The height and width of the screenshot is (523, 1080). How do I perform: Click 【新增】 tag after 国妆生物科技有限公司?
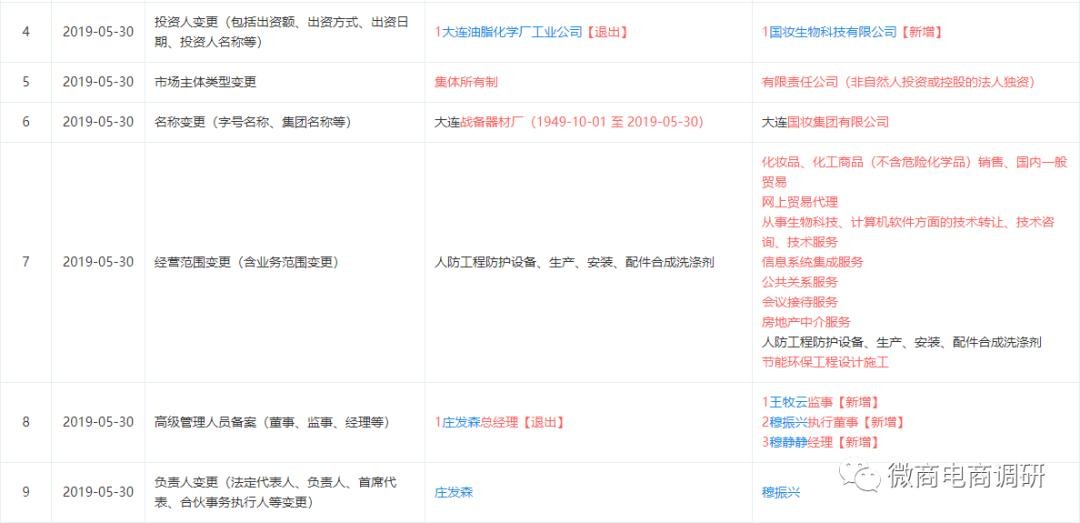tap(920, 32)
